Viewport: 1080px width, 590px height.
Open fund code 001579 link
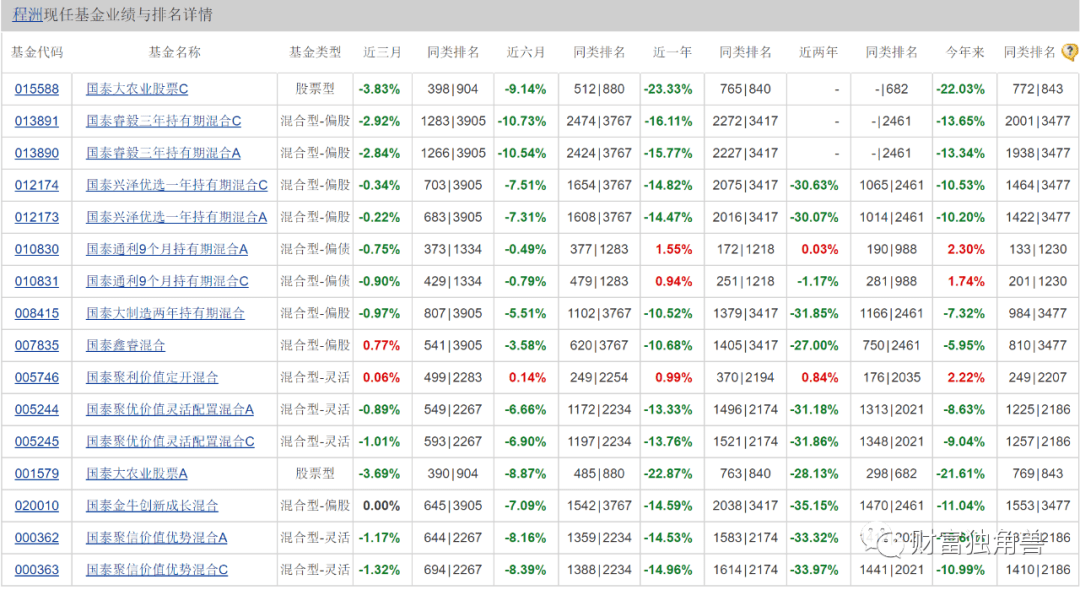(x=37, y=474)
